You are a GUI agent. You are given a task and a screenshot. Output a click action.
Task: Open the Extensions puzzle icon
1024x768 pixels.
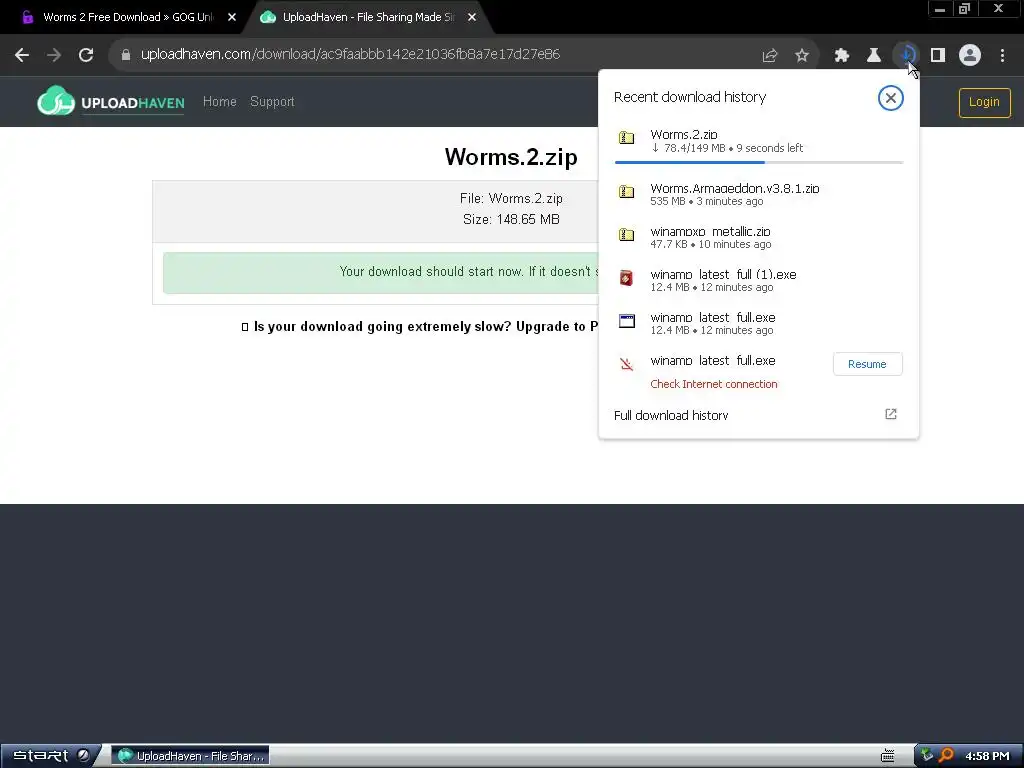click(x=841, y=56)
